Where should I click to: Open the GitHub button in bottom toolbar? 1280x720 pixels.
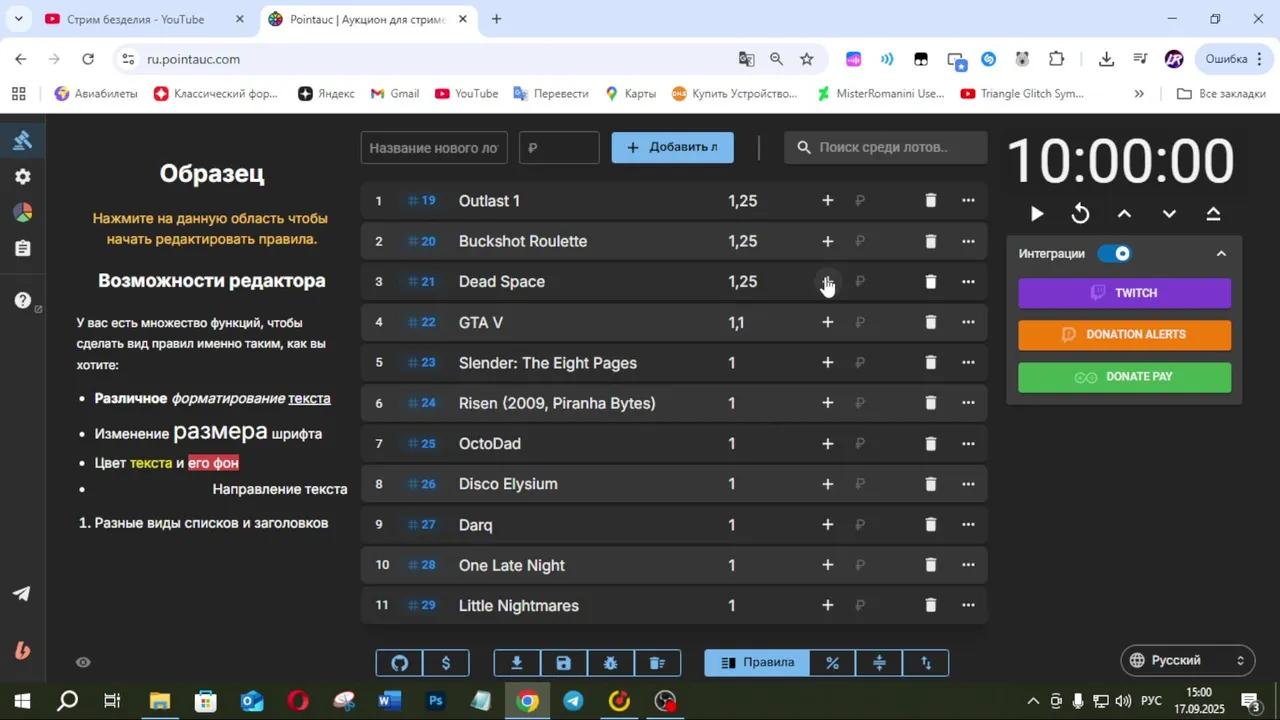[399, 663]
